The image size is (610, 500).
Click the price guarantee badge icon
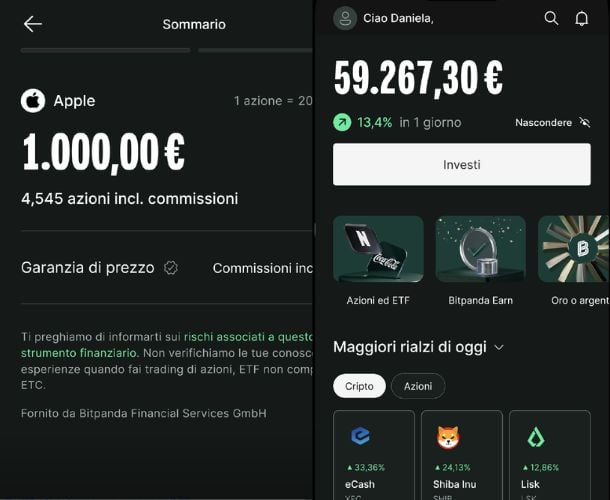coord(171,268)
